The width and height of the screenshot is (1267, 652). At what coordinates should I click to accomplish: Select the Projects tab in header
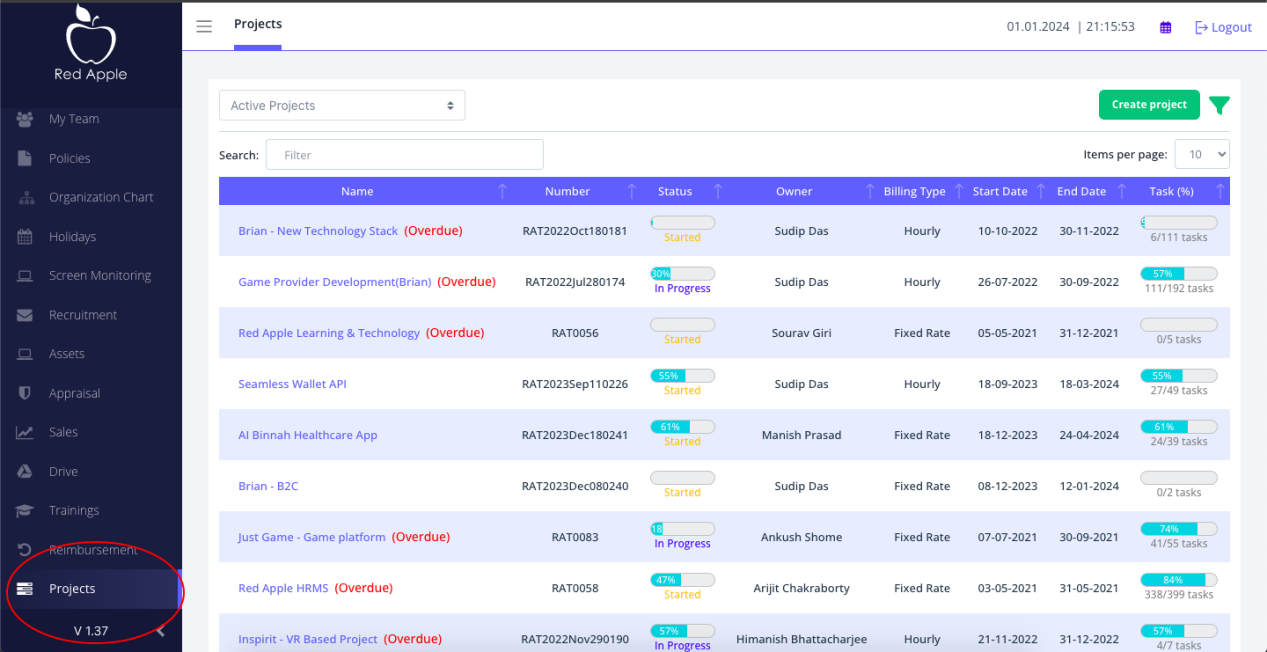tap(258, 24)
